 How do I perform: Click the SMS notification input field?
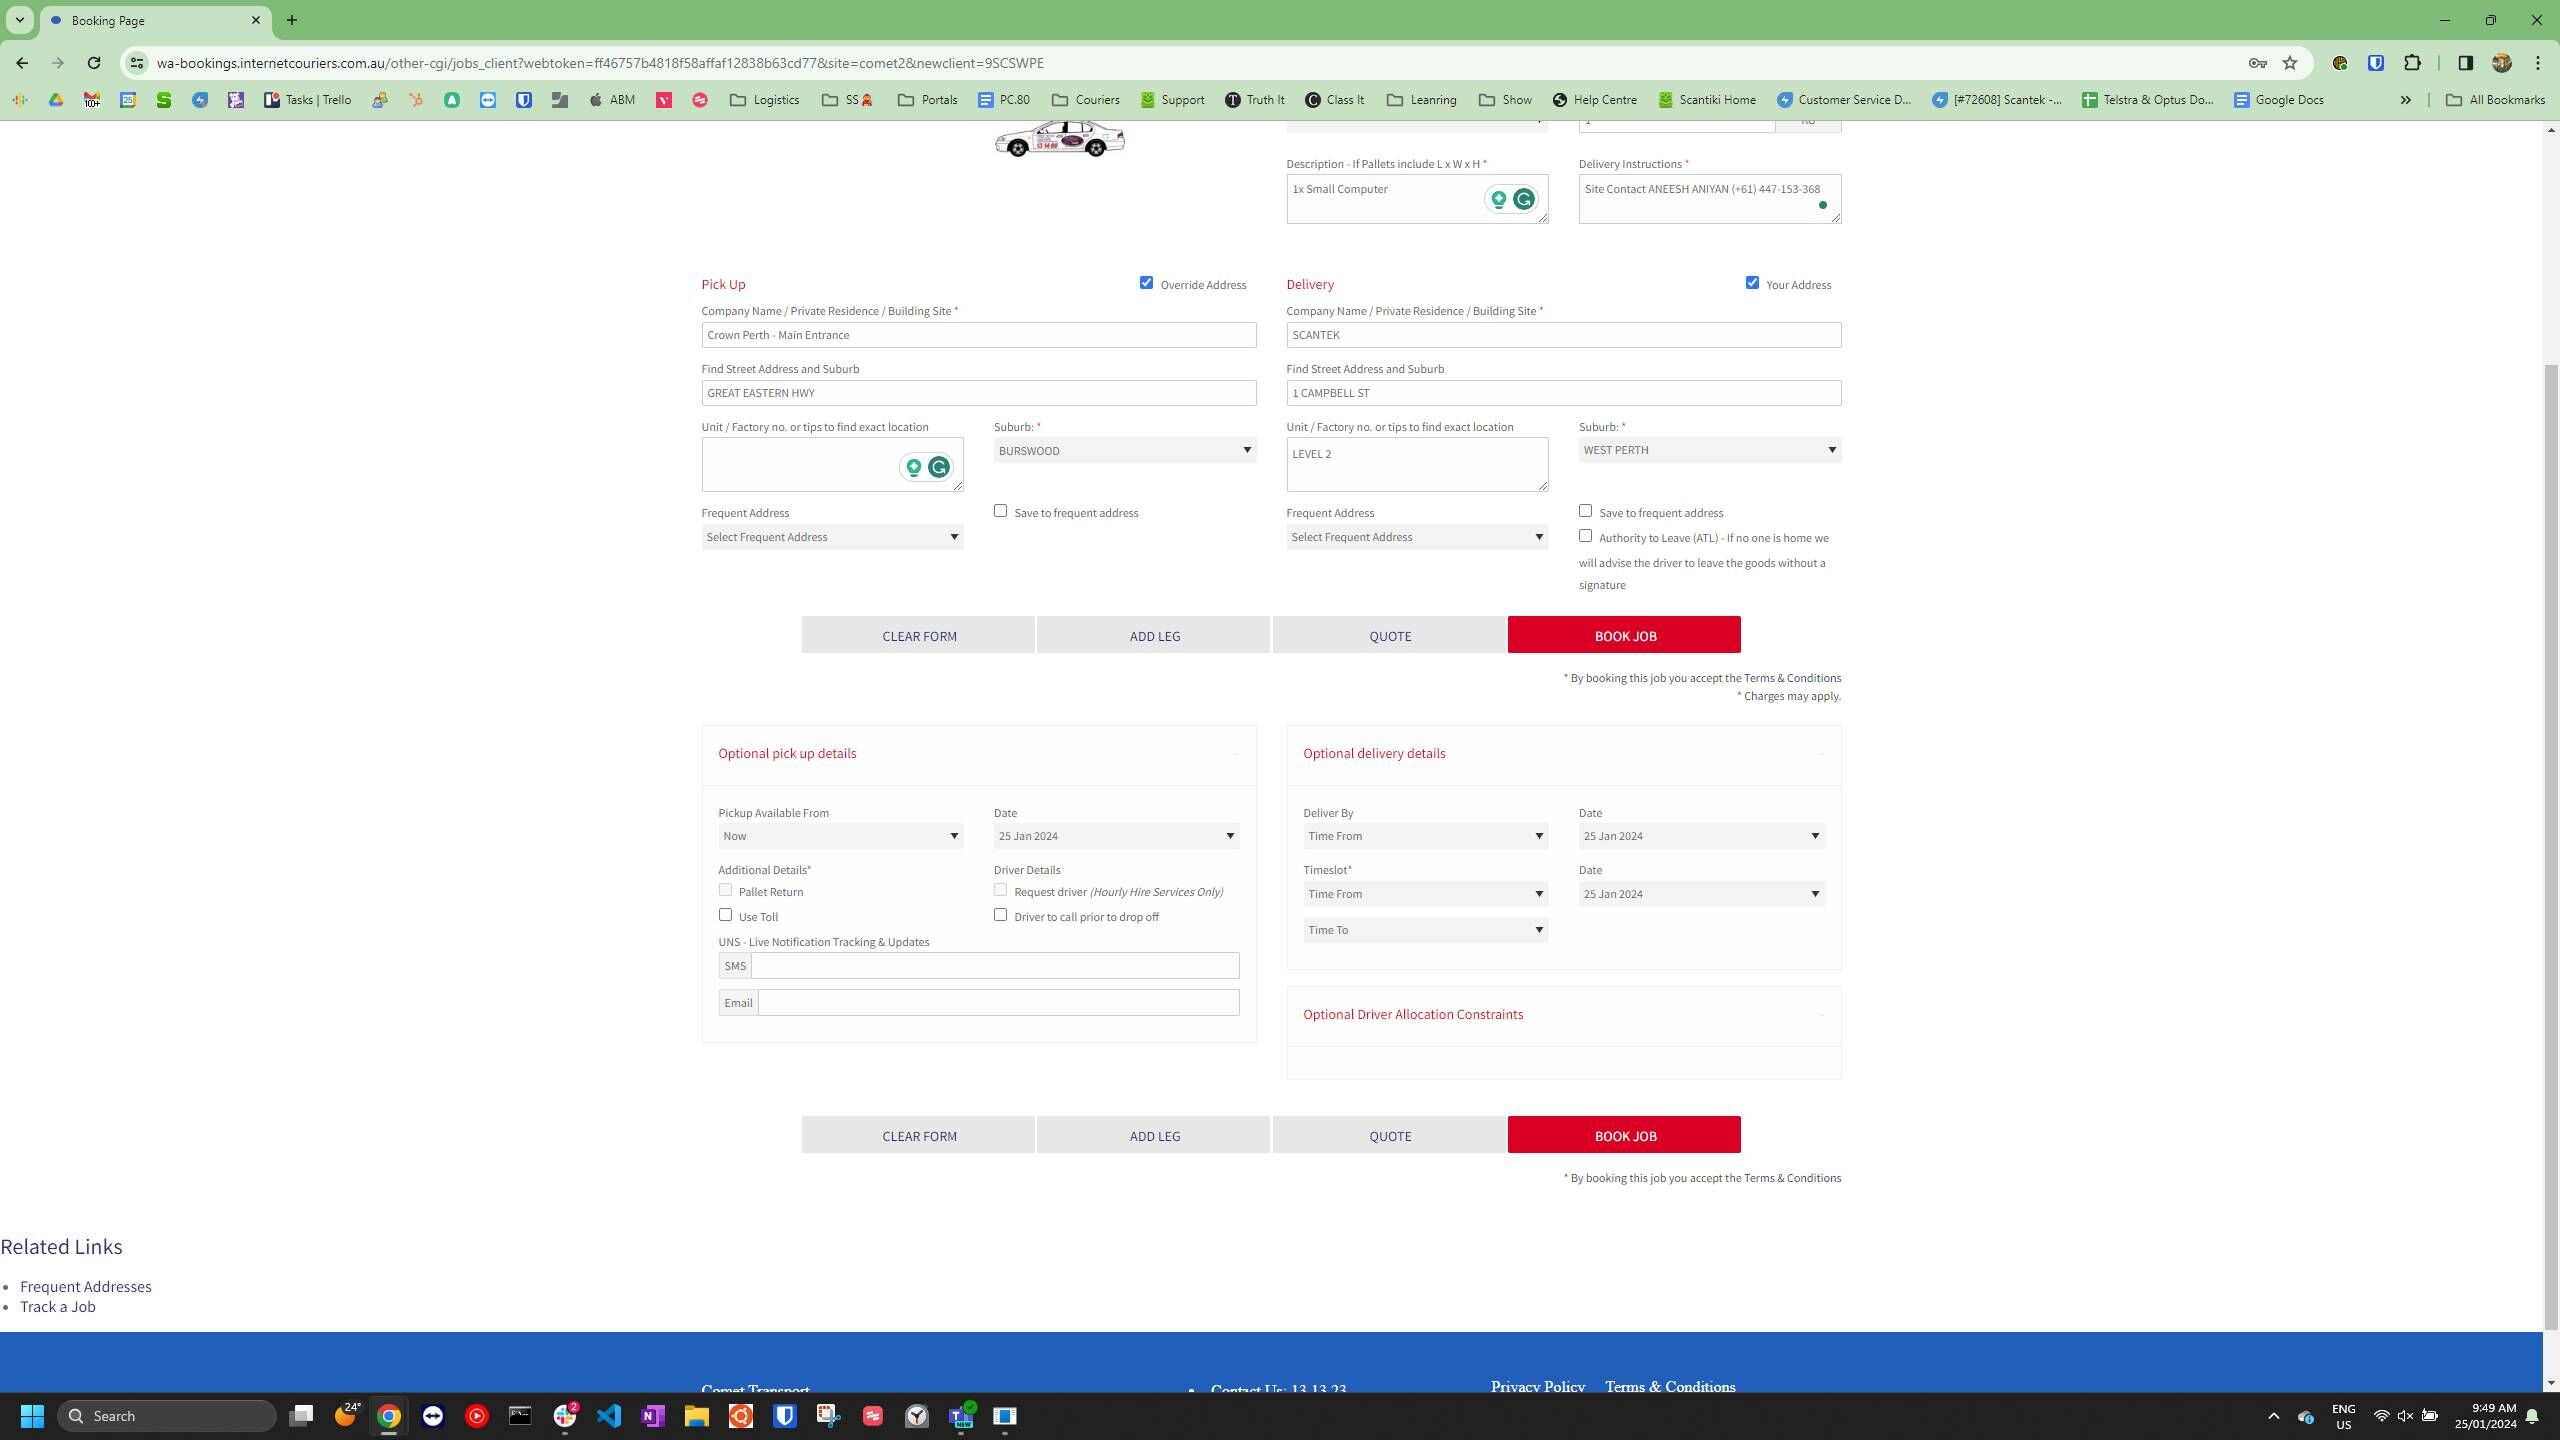[995, 966]
